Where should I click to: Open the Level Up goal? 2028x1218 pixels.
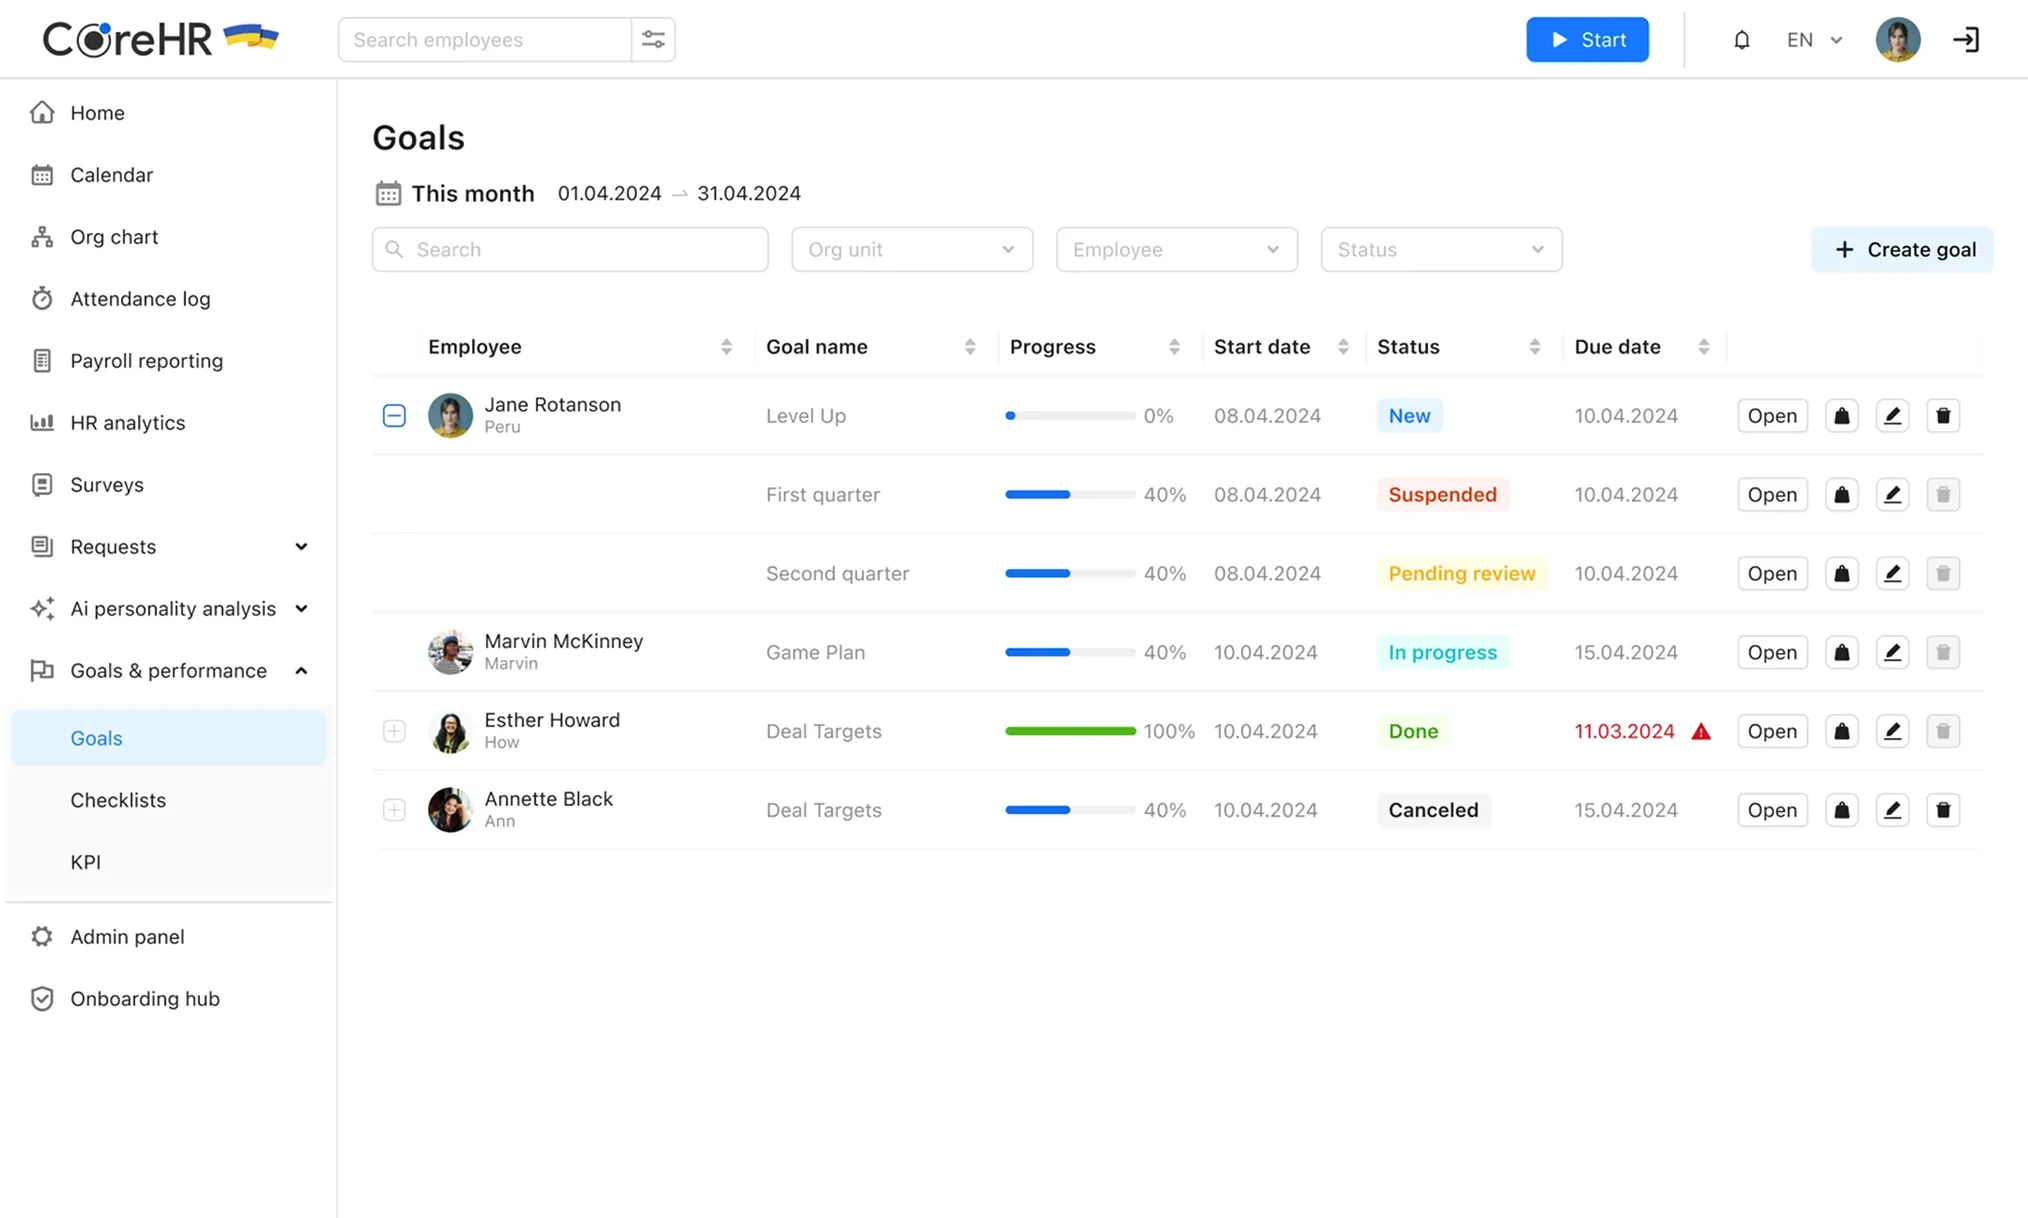tap(1772, 416)
